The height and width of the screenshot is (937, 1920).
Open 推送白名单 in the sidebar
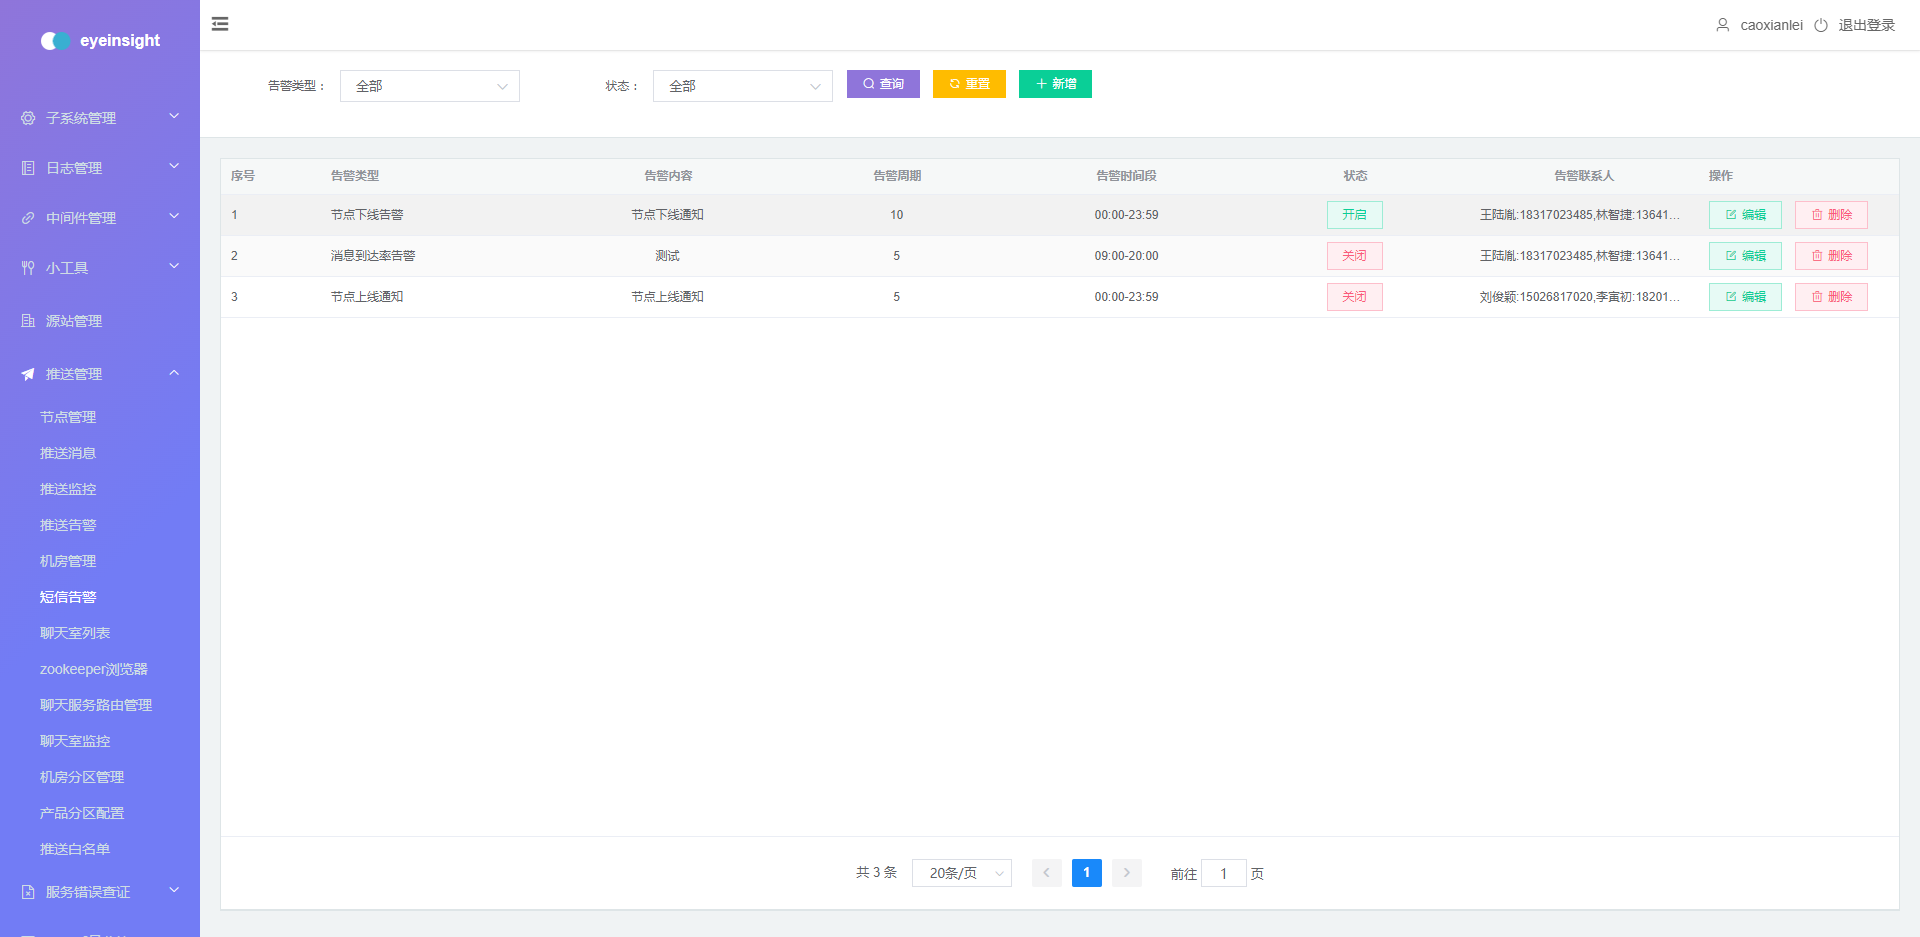coord(75,849)
